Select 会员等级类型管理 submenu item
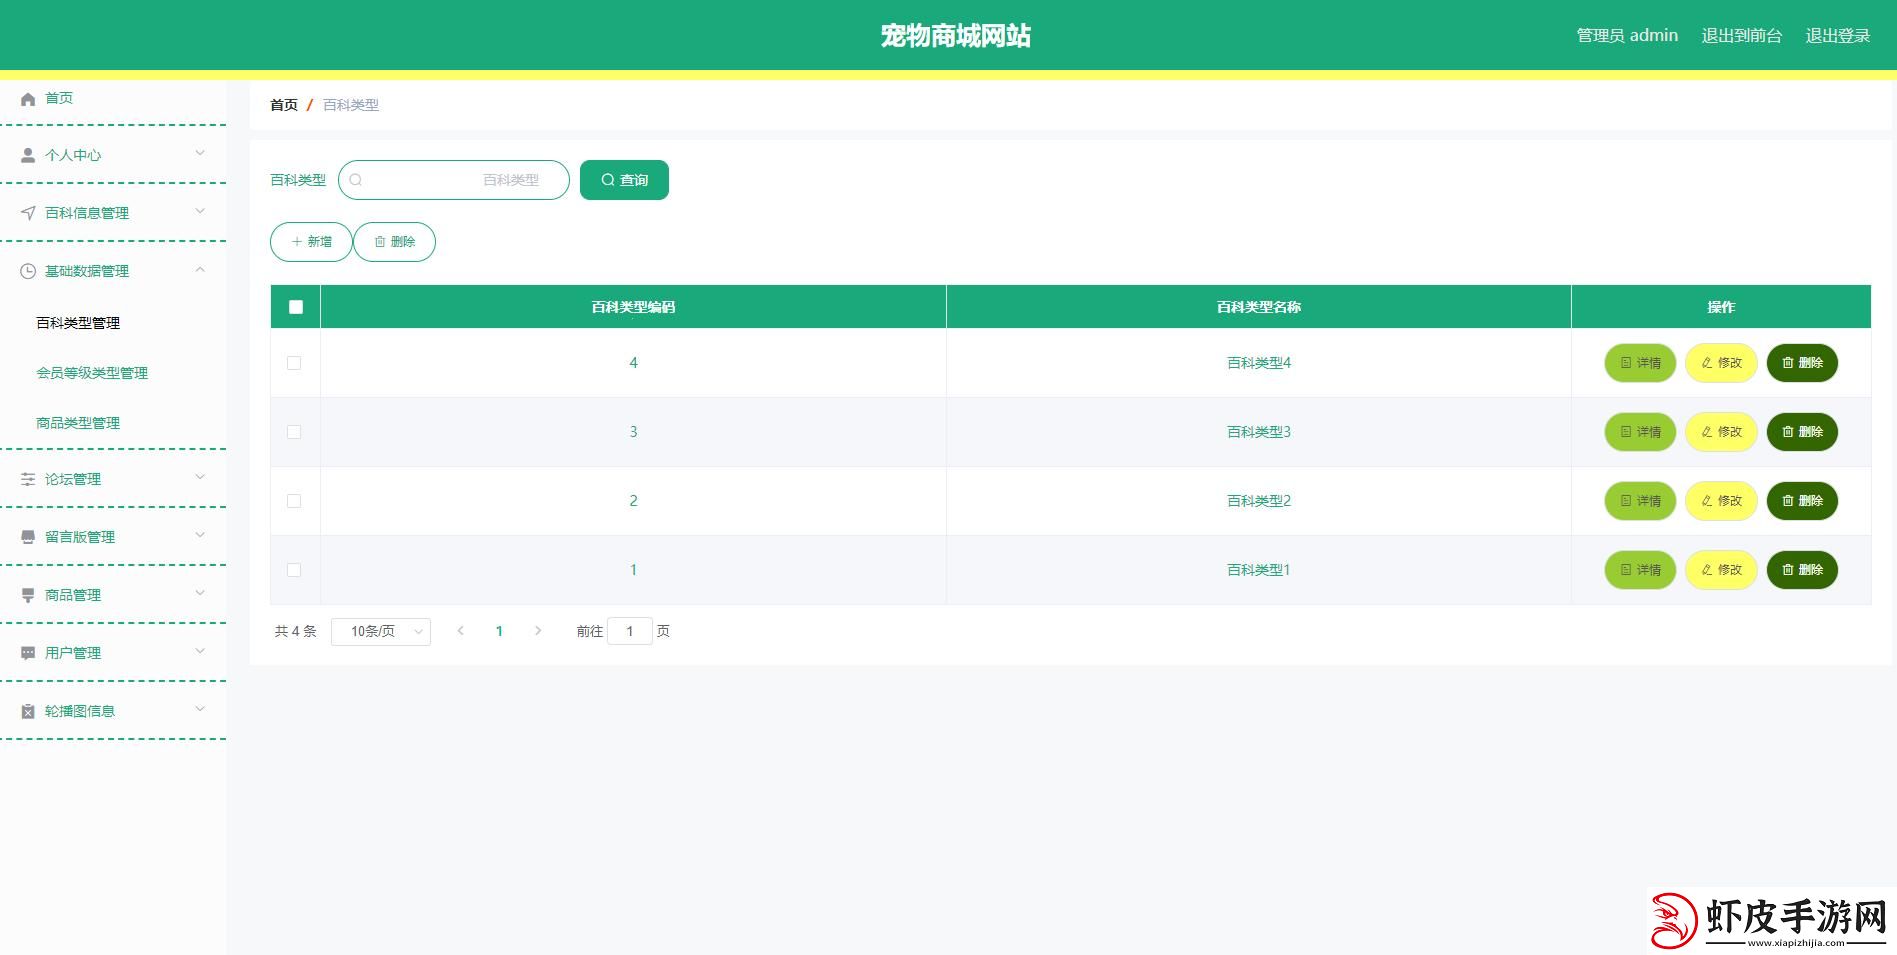This screenshot has height=955, width=1897. 92,373
